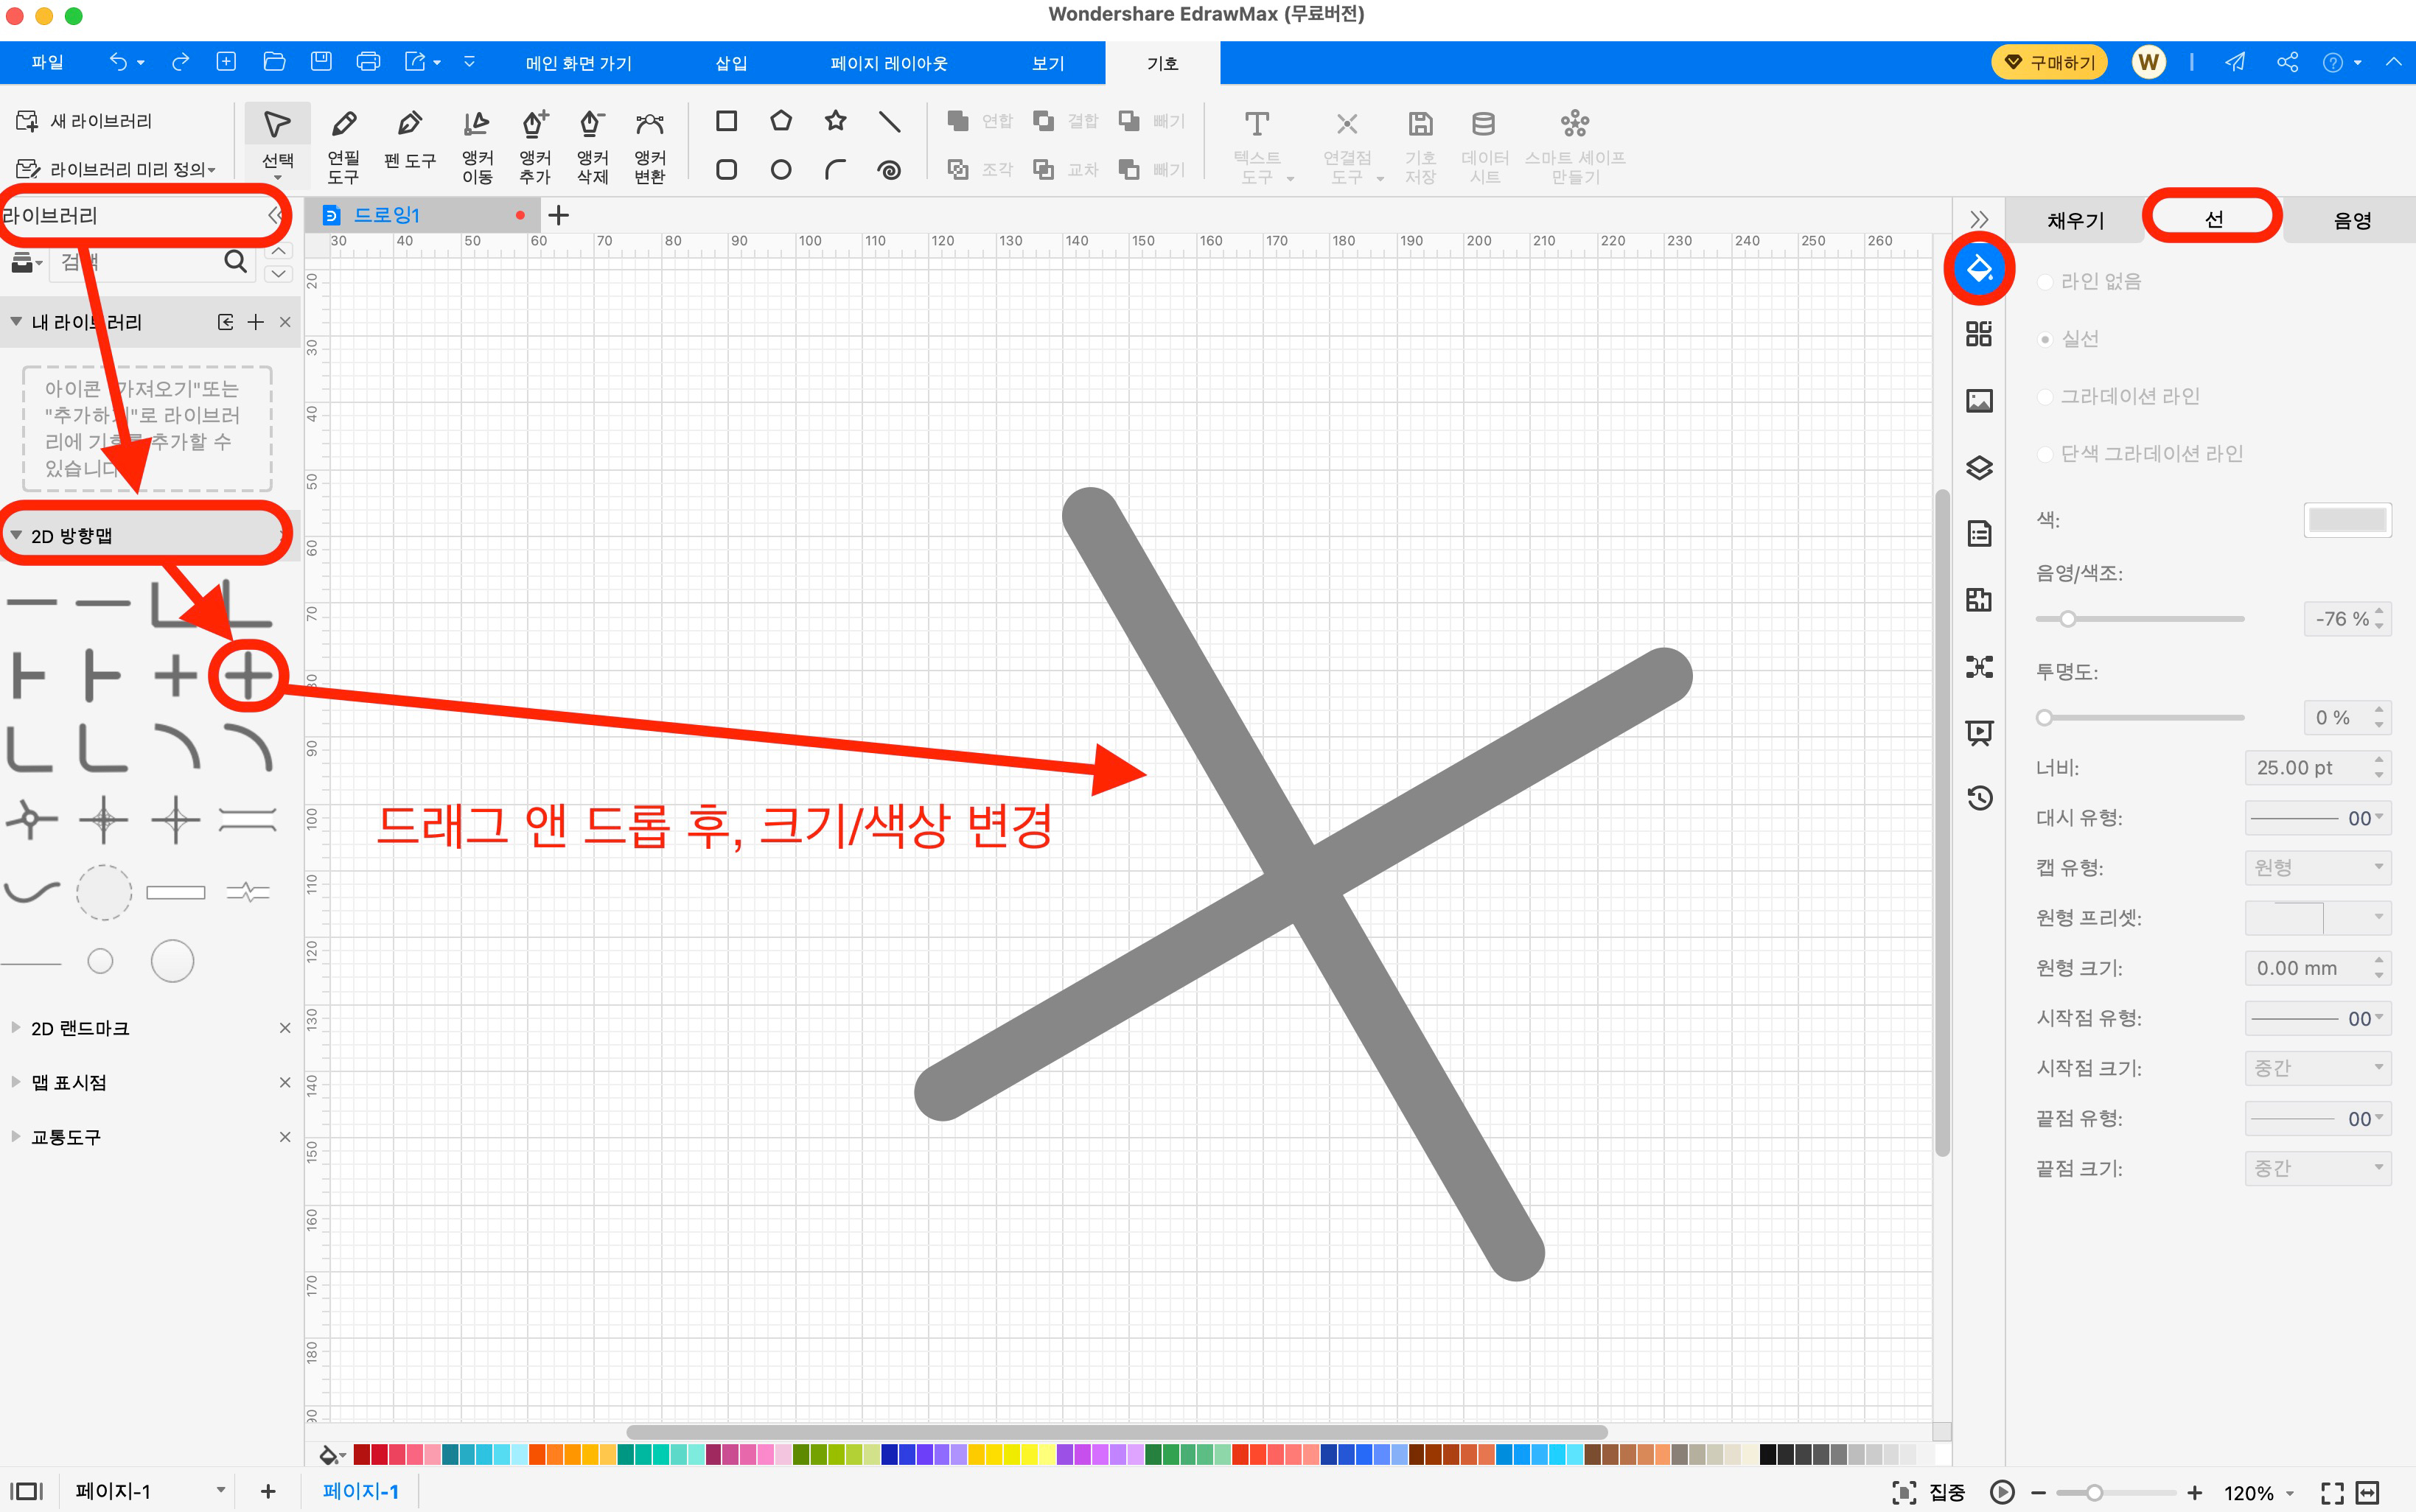Expand the 2D 랜드마크 library section
The height and width of the screenshot is (1512, 2416).
[x=16, y=1028]
